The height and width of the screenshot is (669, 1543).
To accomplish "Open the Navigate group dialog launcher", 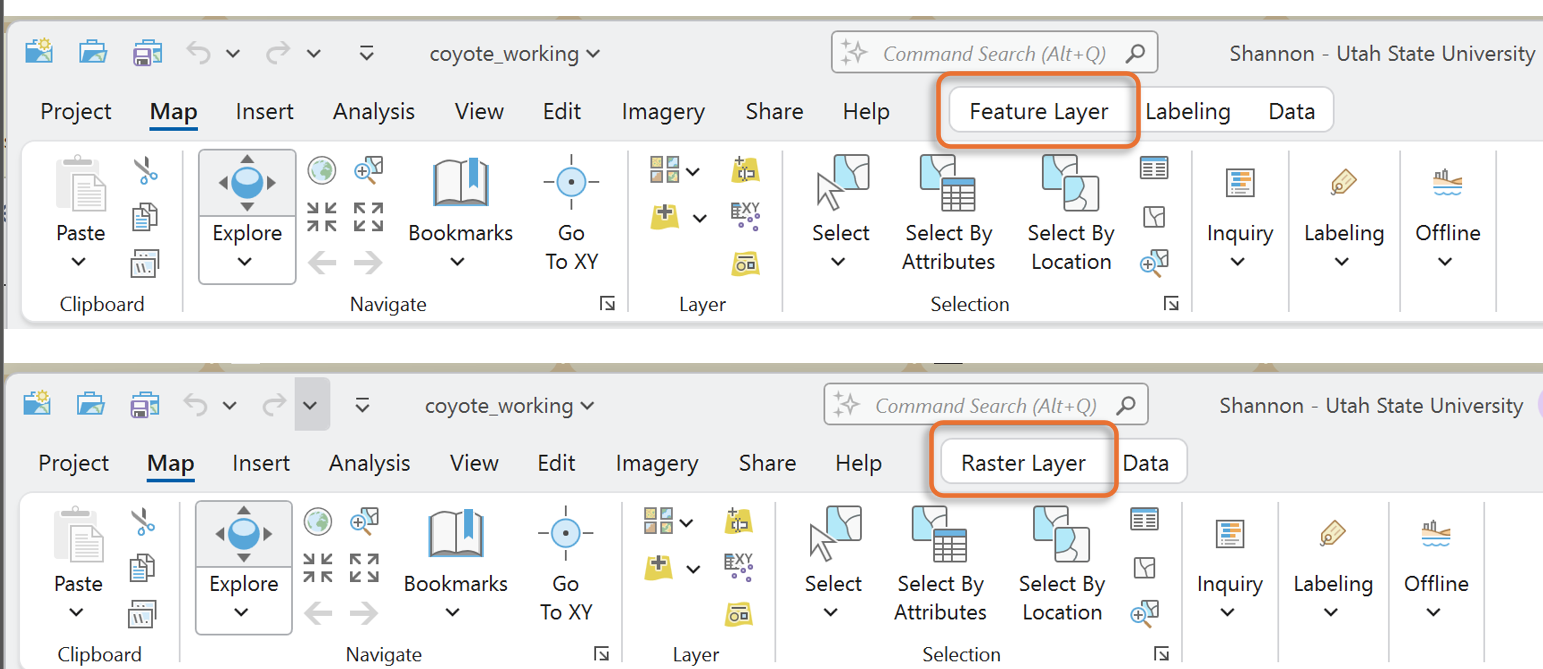I will pos(608,303).
